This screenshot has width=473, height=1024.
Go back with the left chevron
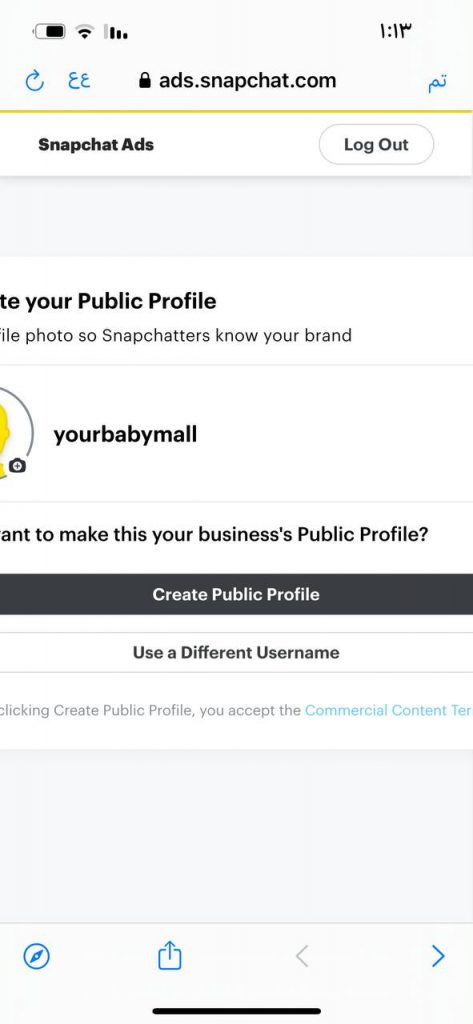[301, 957]
